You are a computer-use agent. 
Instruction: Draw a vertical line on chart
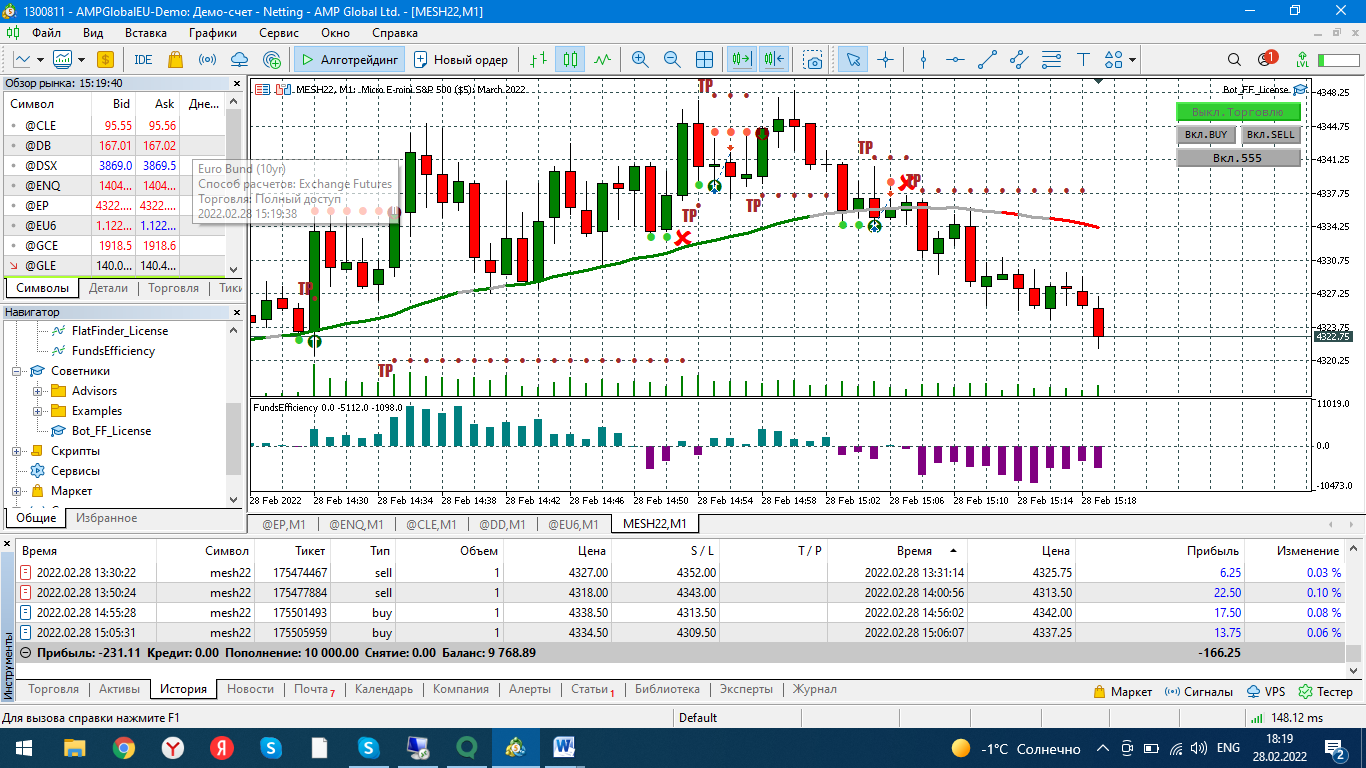pos(923,59)
